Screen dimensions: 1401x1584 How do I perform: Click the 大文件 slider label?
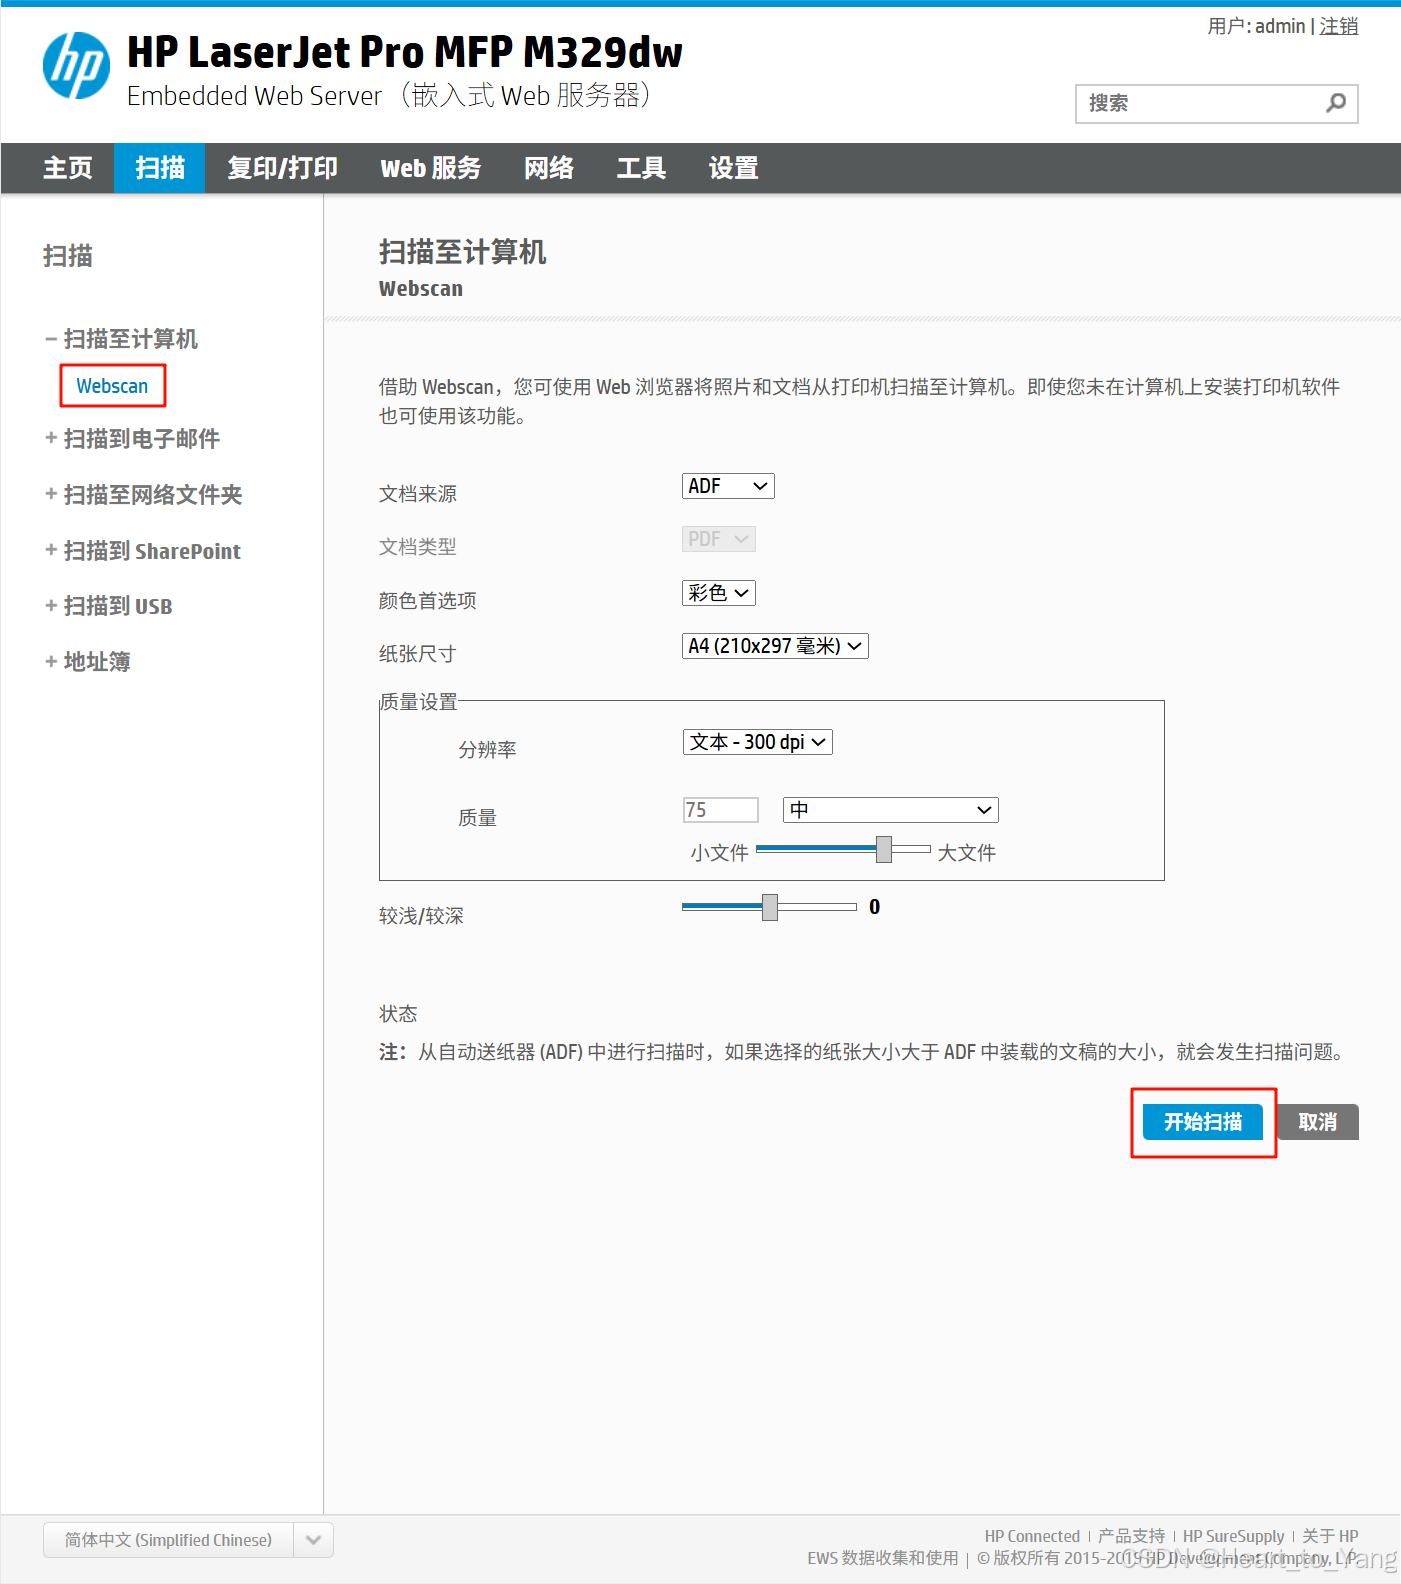pos(966,853)
